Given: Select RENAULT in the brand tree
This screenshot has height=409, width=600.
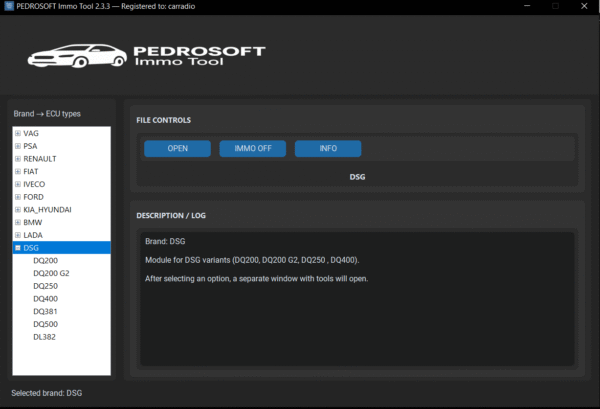Looking at the screenshot, I should [x=40, y=159].
